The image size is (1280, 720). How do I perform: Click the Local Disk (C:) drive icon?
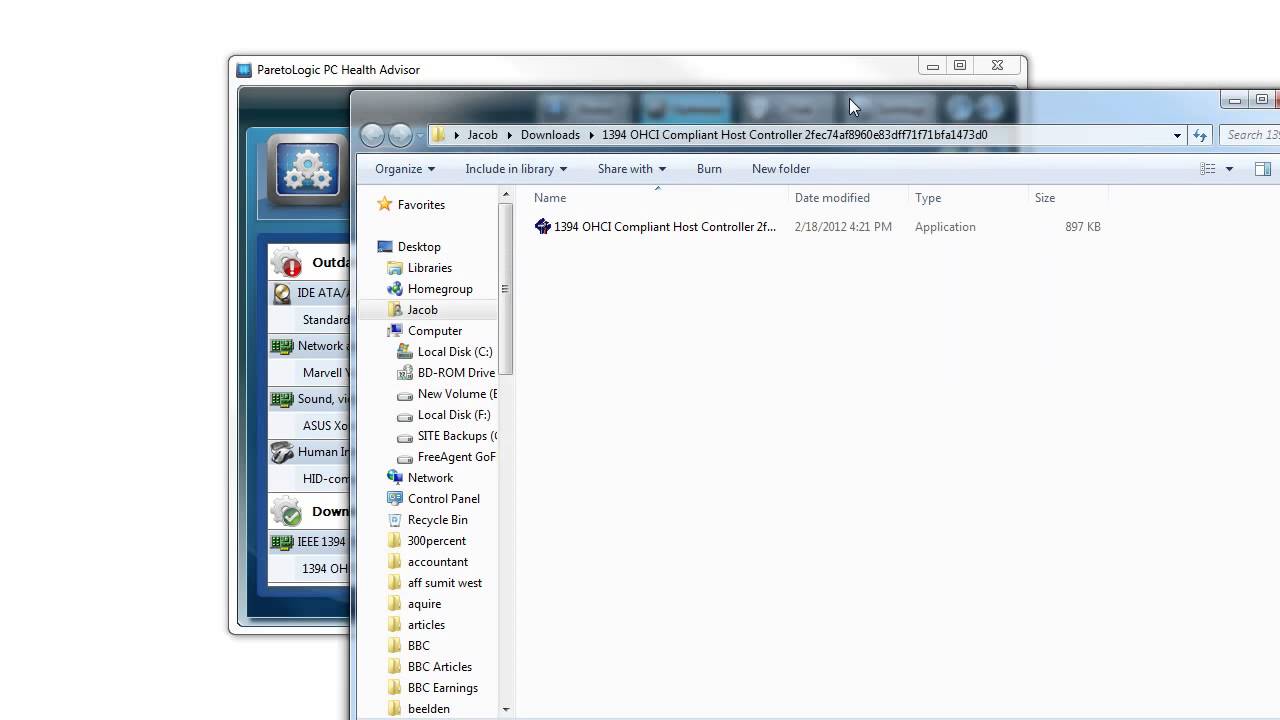[405, 352]
